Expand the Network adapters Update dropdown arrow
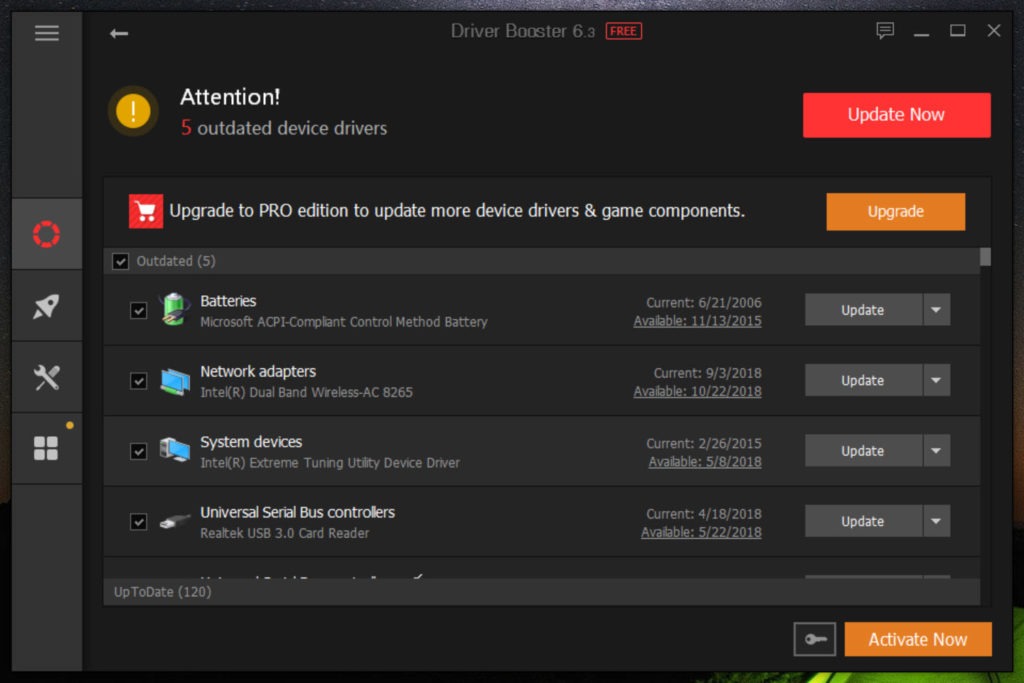This screenshot has height=683, width=1024. click(x=936, y=380)
